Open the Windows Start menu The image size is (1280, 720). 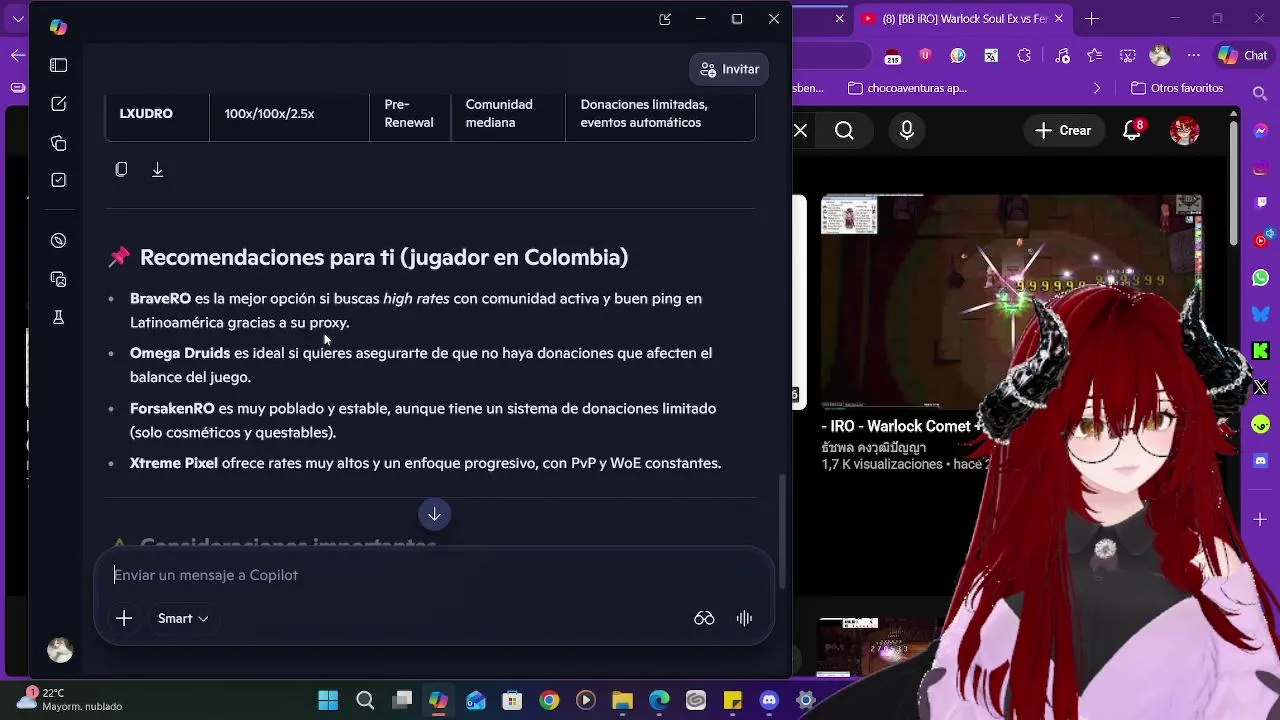[x=327, y=700]
